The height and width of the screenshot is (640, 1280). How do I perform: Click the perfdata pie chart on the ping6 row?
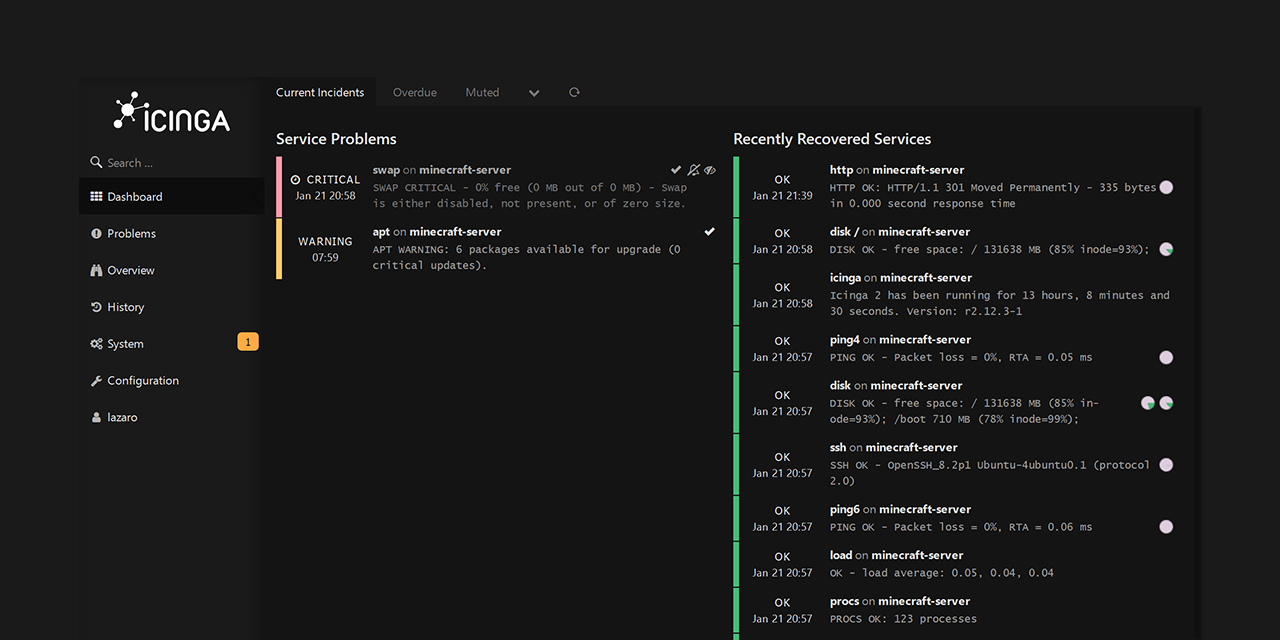1166,527
